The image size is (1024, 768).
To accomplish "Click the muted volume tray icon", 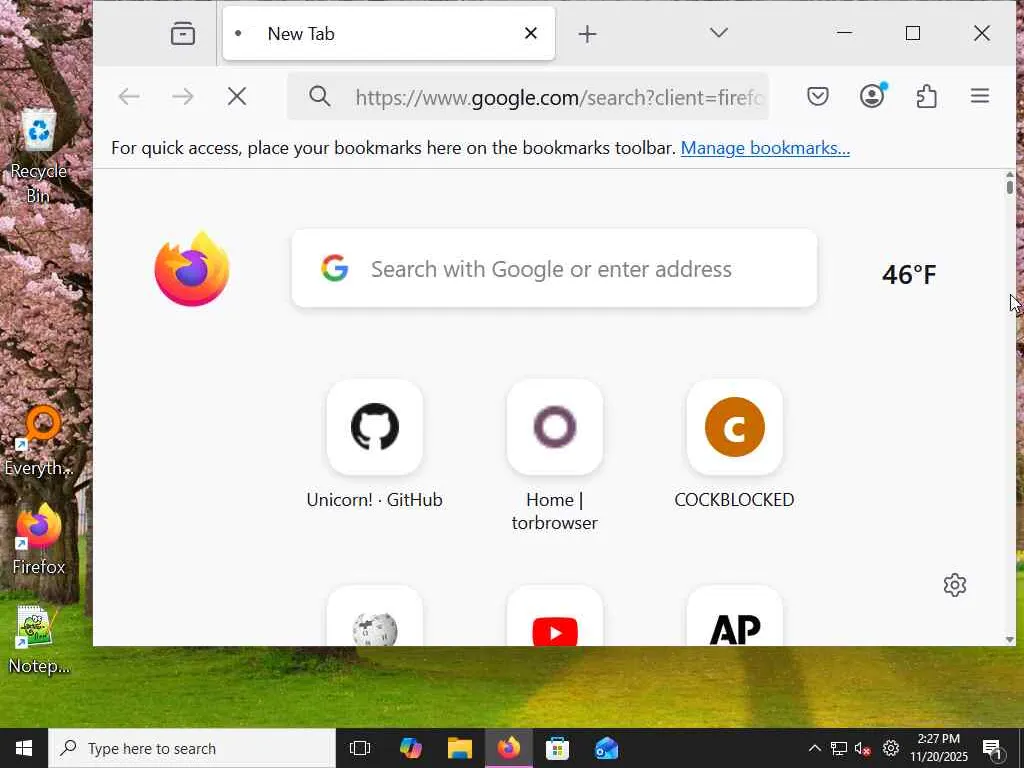I will click(x=863, y=748).
